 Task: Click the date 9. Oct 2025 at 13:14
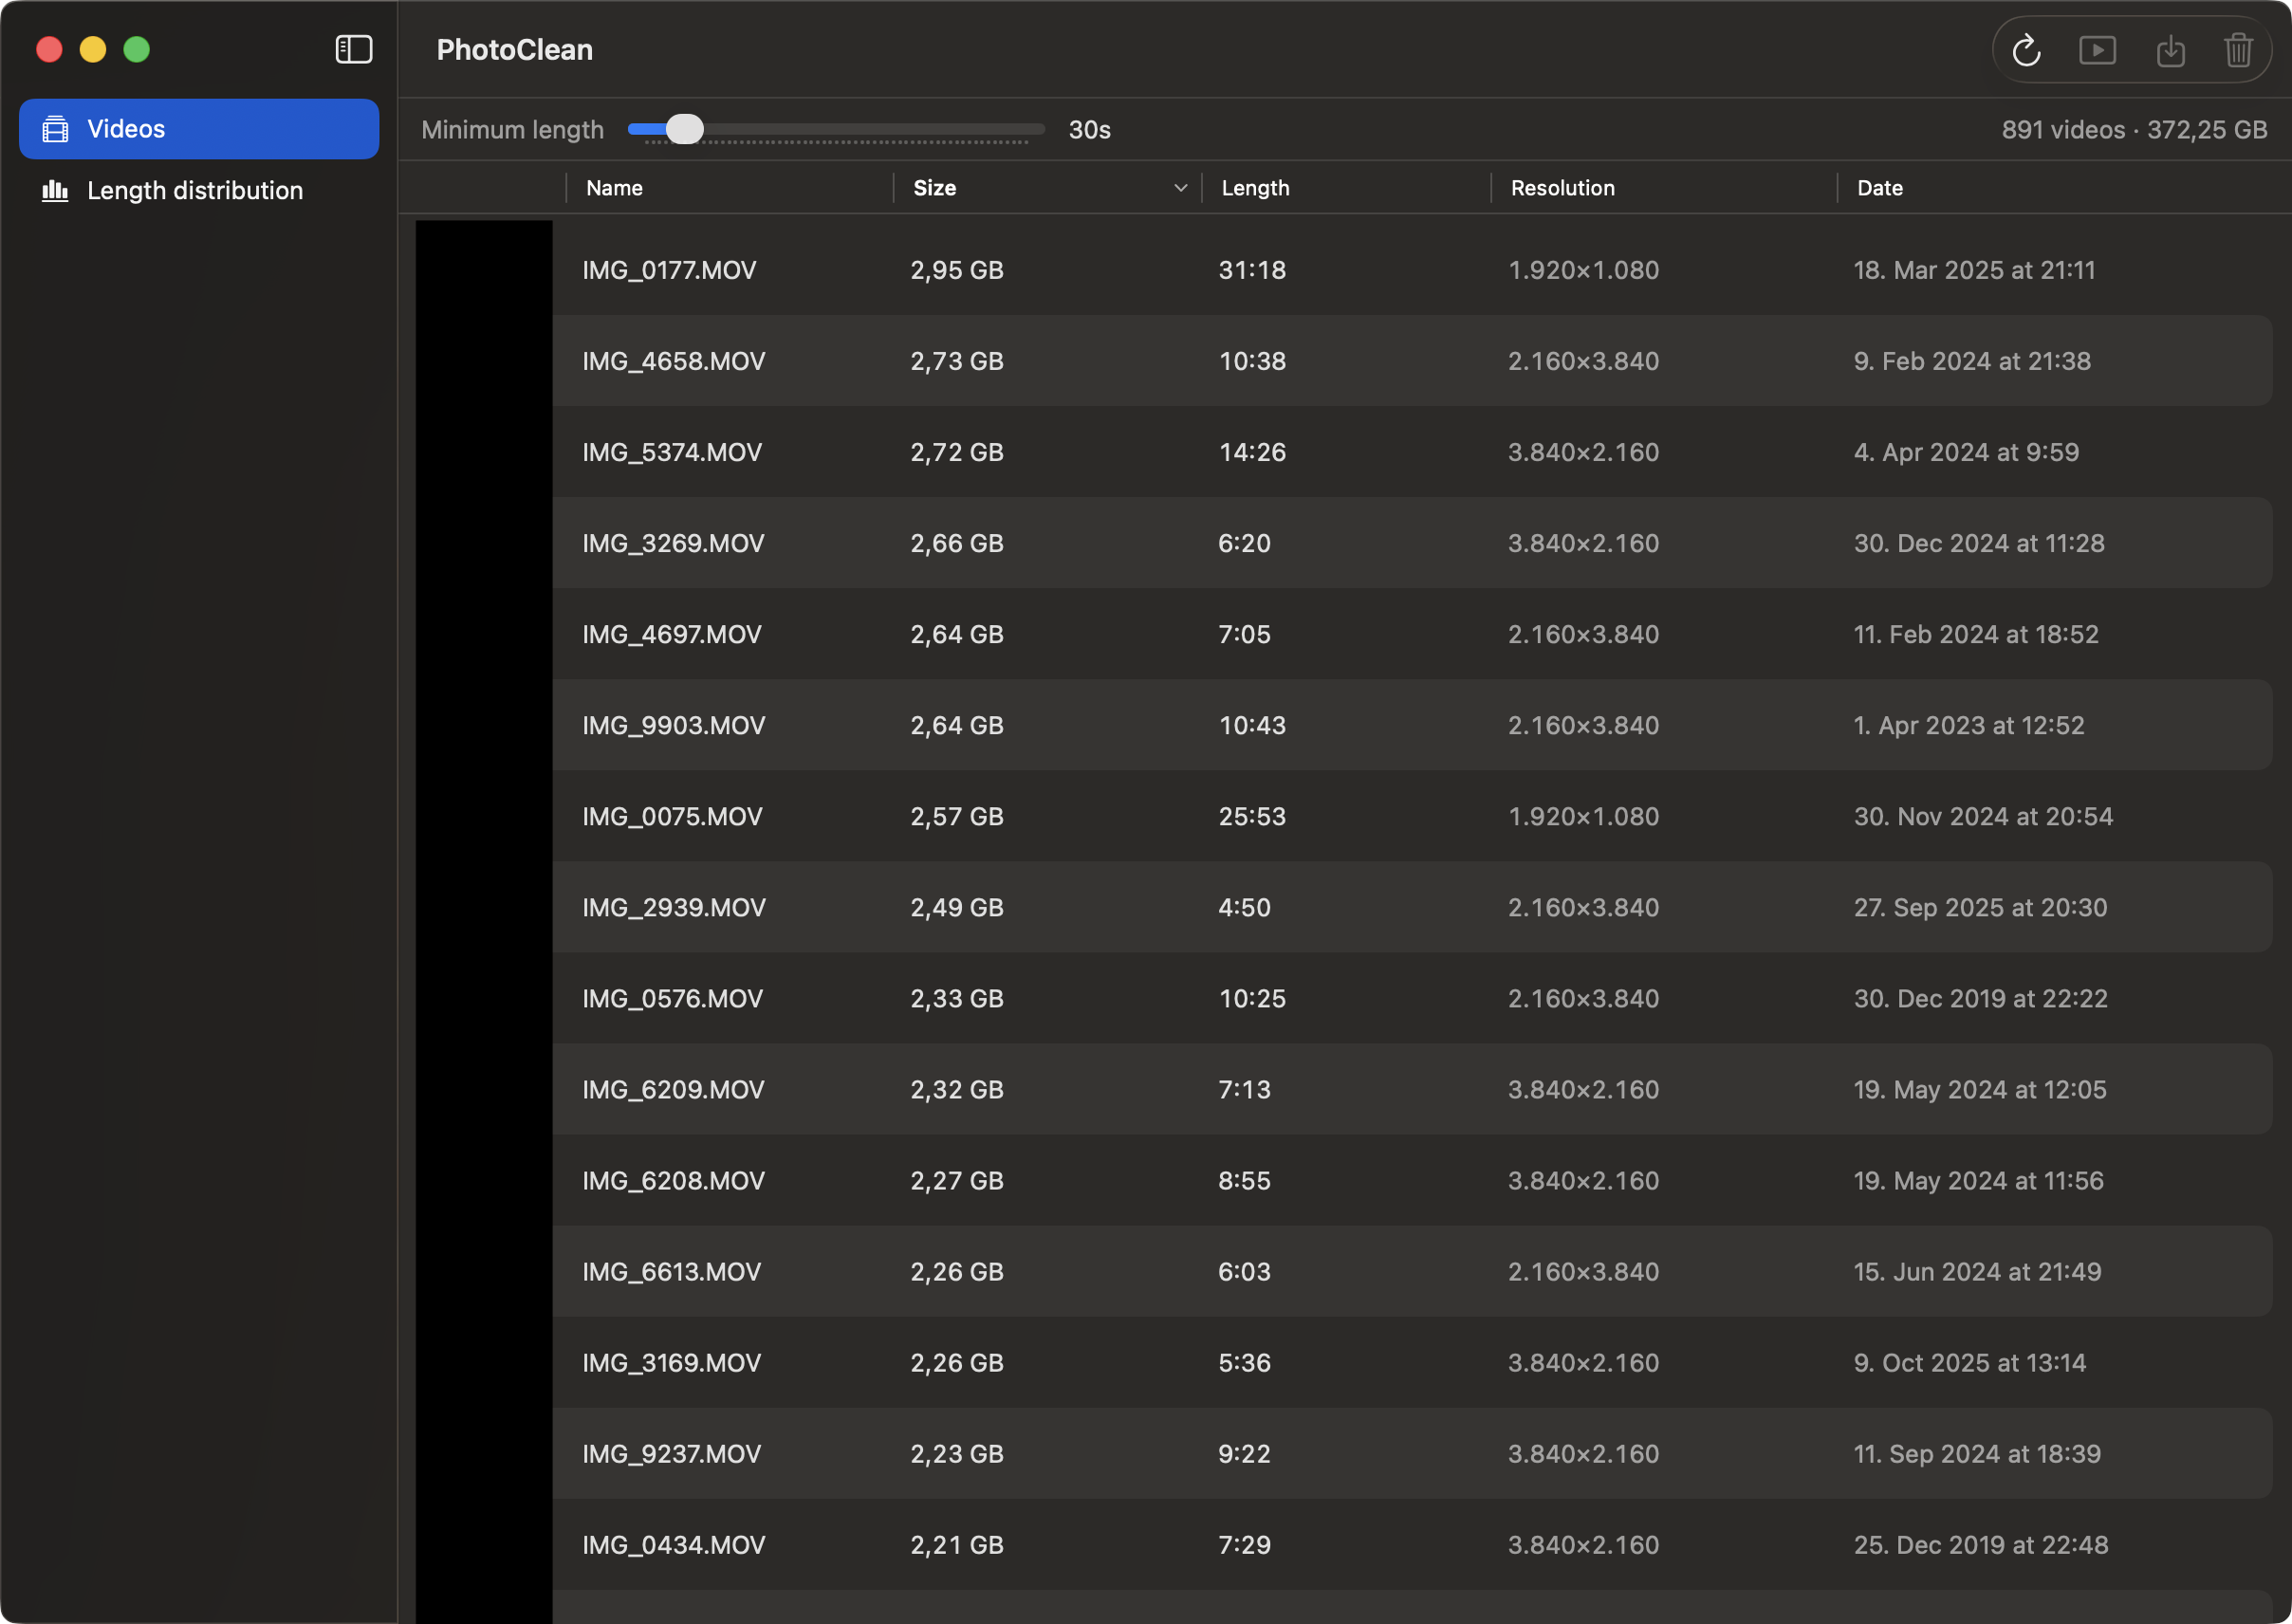click(1970, 1362)
